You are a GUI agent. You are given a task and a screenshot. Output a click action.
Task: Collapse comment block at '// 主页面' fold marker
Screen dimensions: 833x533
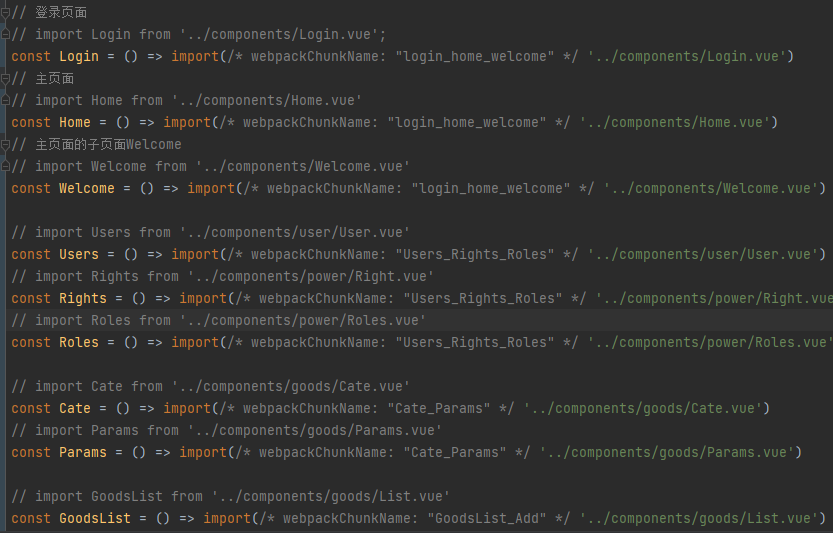[x=5, y=79]
